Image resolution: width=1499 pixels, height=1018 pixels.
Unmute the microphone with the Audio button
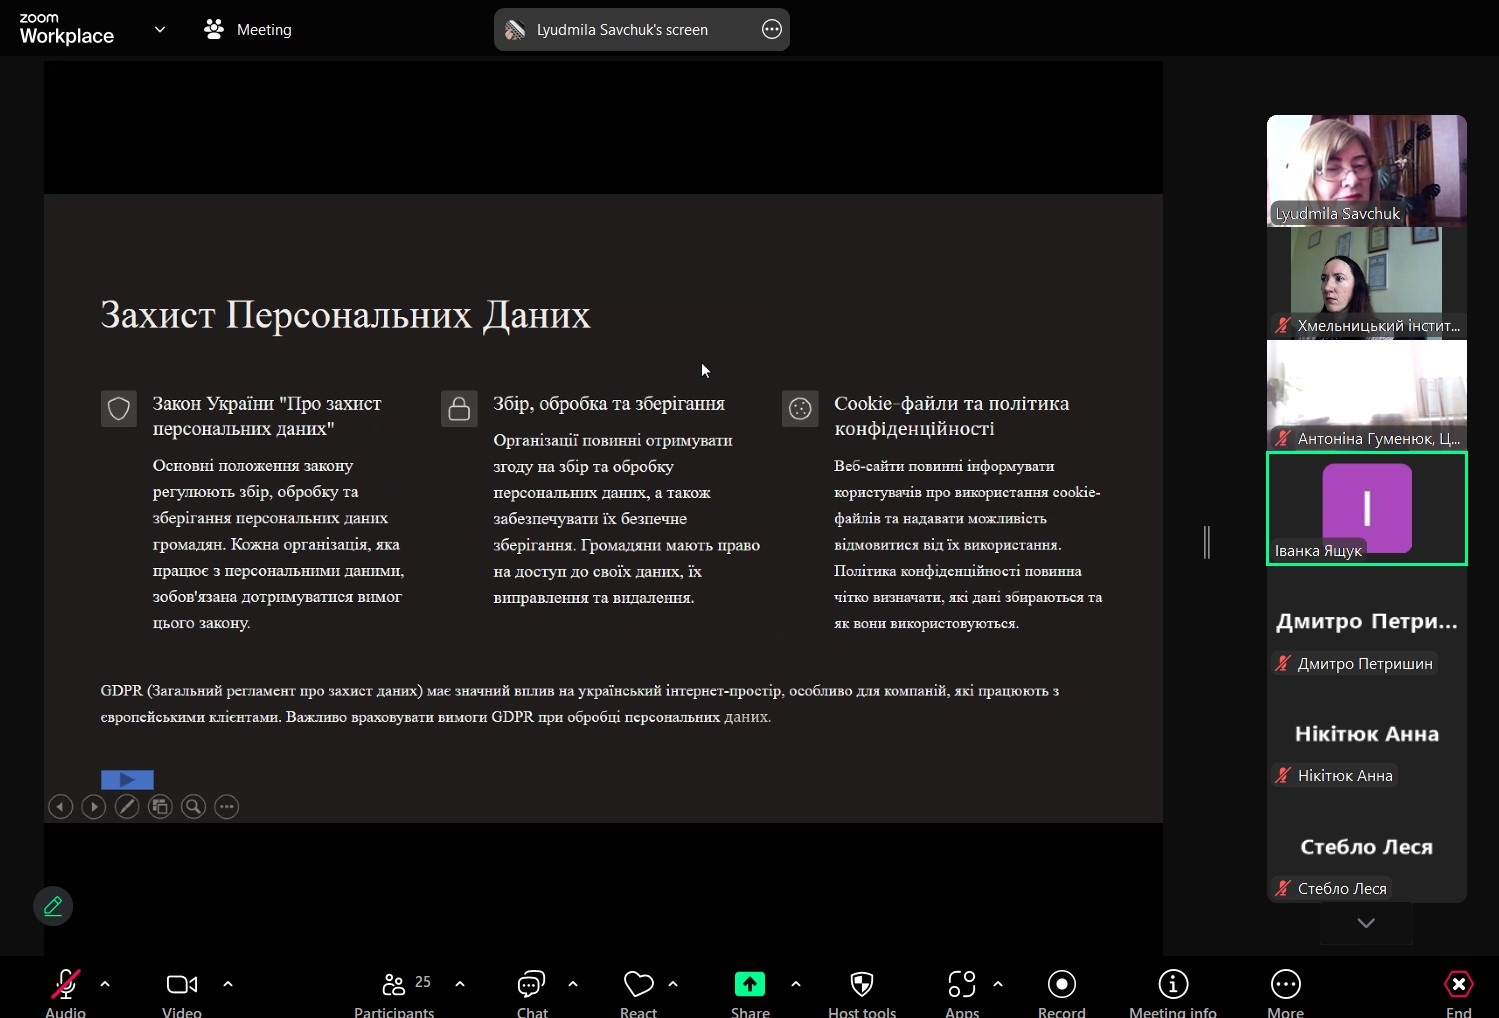click(x=65, y=986)
